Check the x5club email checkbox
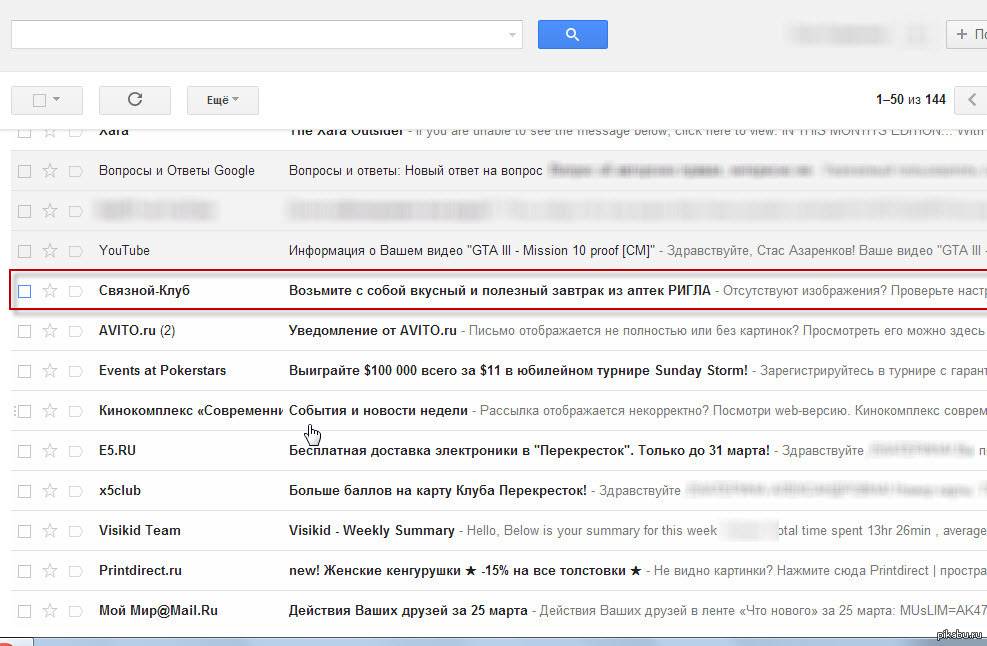Image resolution: width=987 pixels, height=646 pixels. click(x=25, y=491)
